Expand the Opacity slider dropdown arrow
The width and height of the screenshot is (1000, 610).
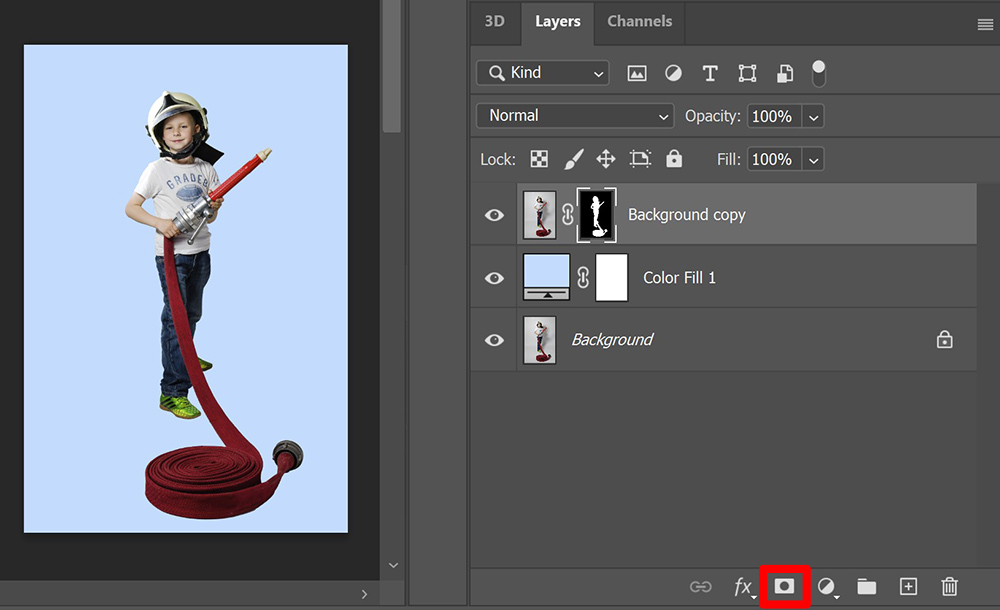(x=813, y=117)
